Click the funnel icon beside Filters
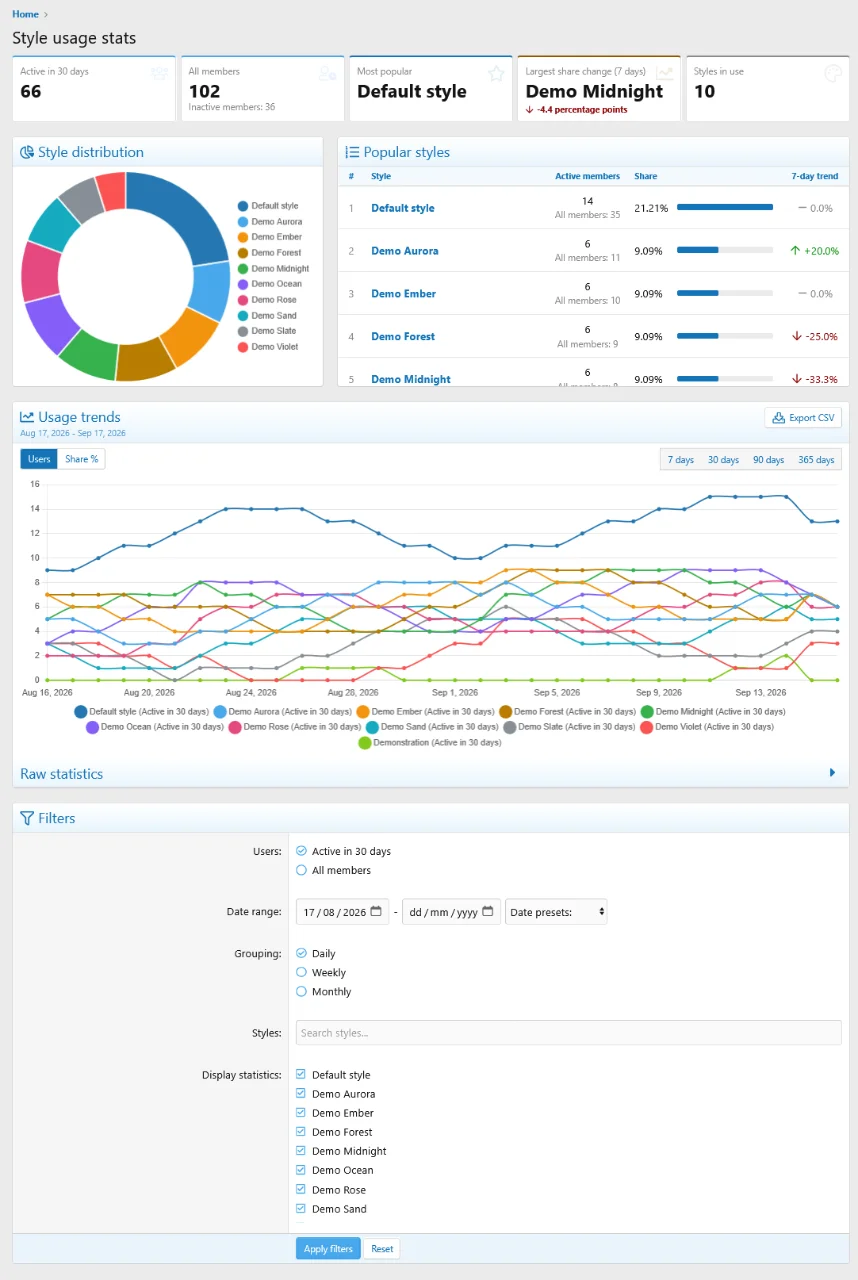The image size is (858, 1280). (x=27, y=818)
